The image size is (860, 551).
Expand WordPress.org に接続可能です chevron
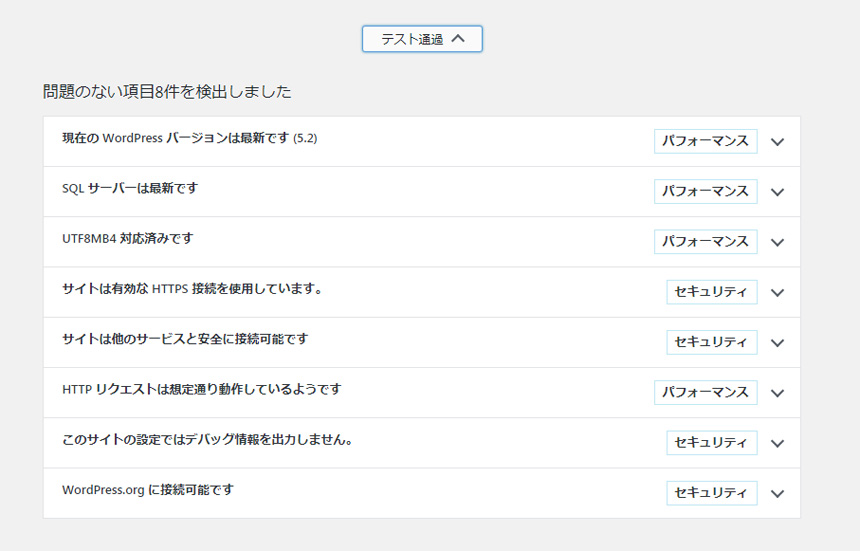pyautogui.click(x=777, y=494)
